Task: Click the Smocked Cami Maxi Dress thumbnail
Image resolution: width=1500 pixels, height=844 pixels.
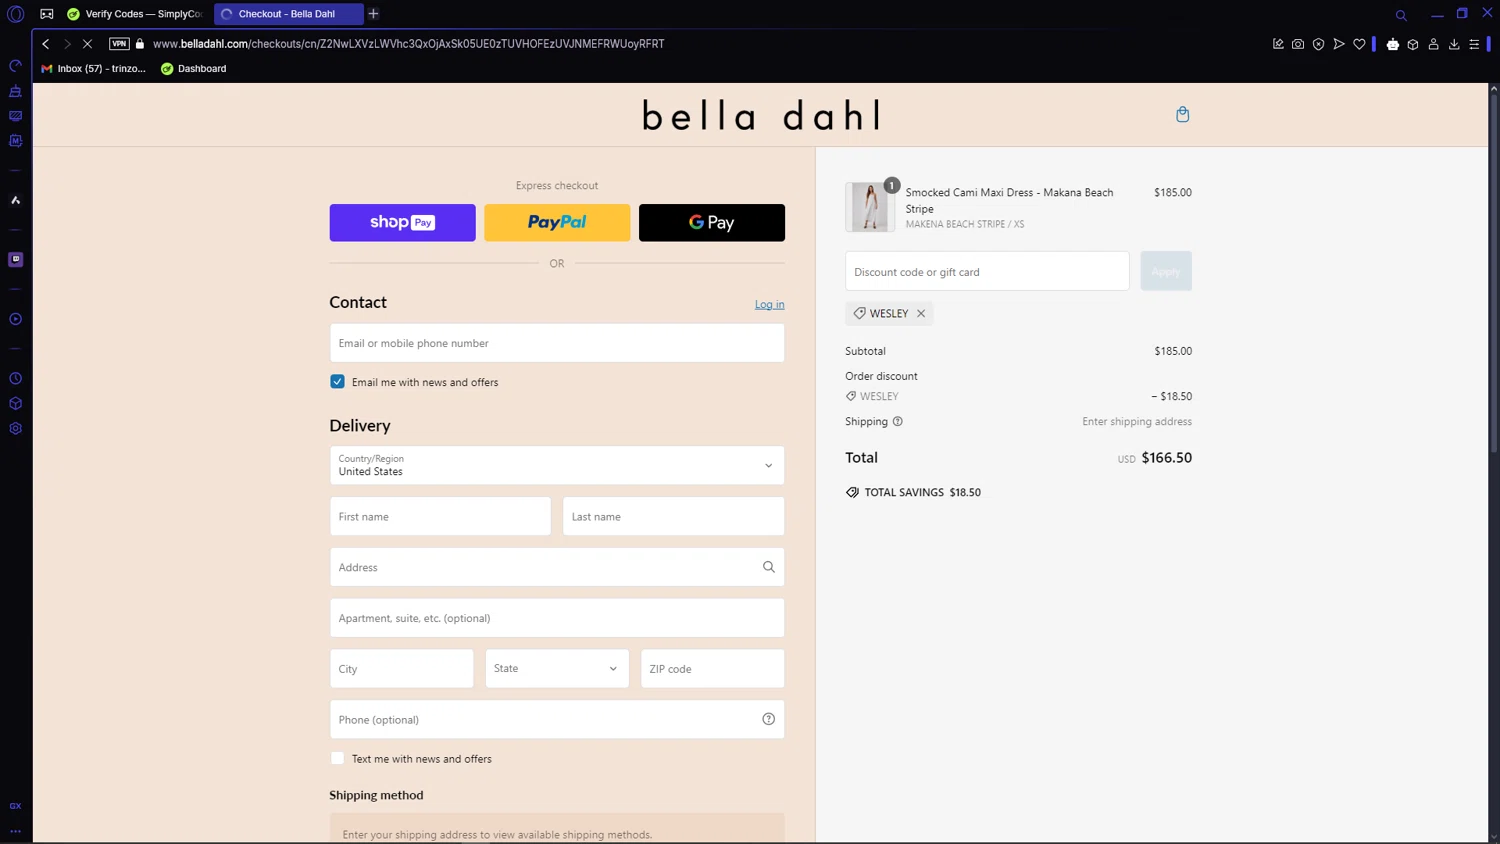Action: (870, 207)
